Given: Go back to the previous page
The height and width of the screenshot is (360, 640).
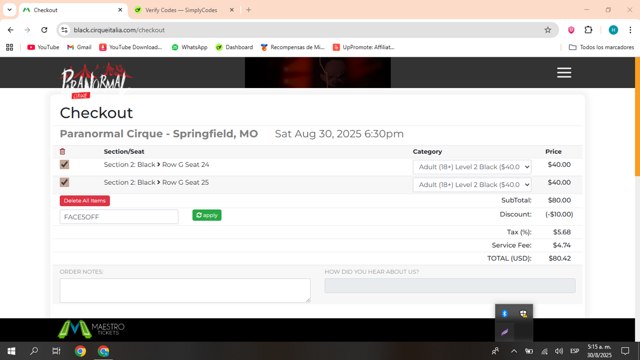Looking at the screenshot, I should [11, 30].
